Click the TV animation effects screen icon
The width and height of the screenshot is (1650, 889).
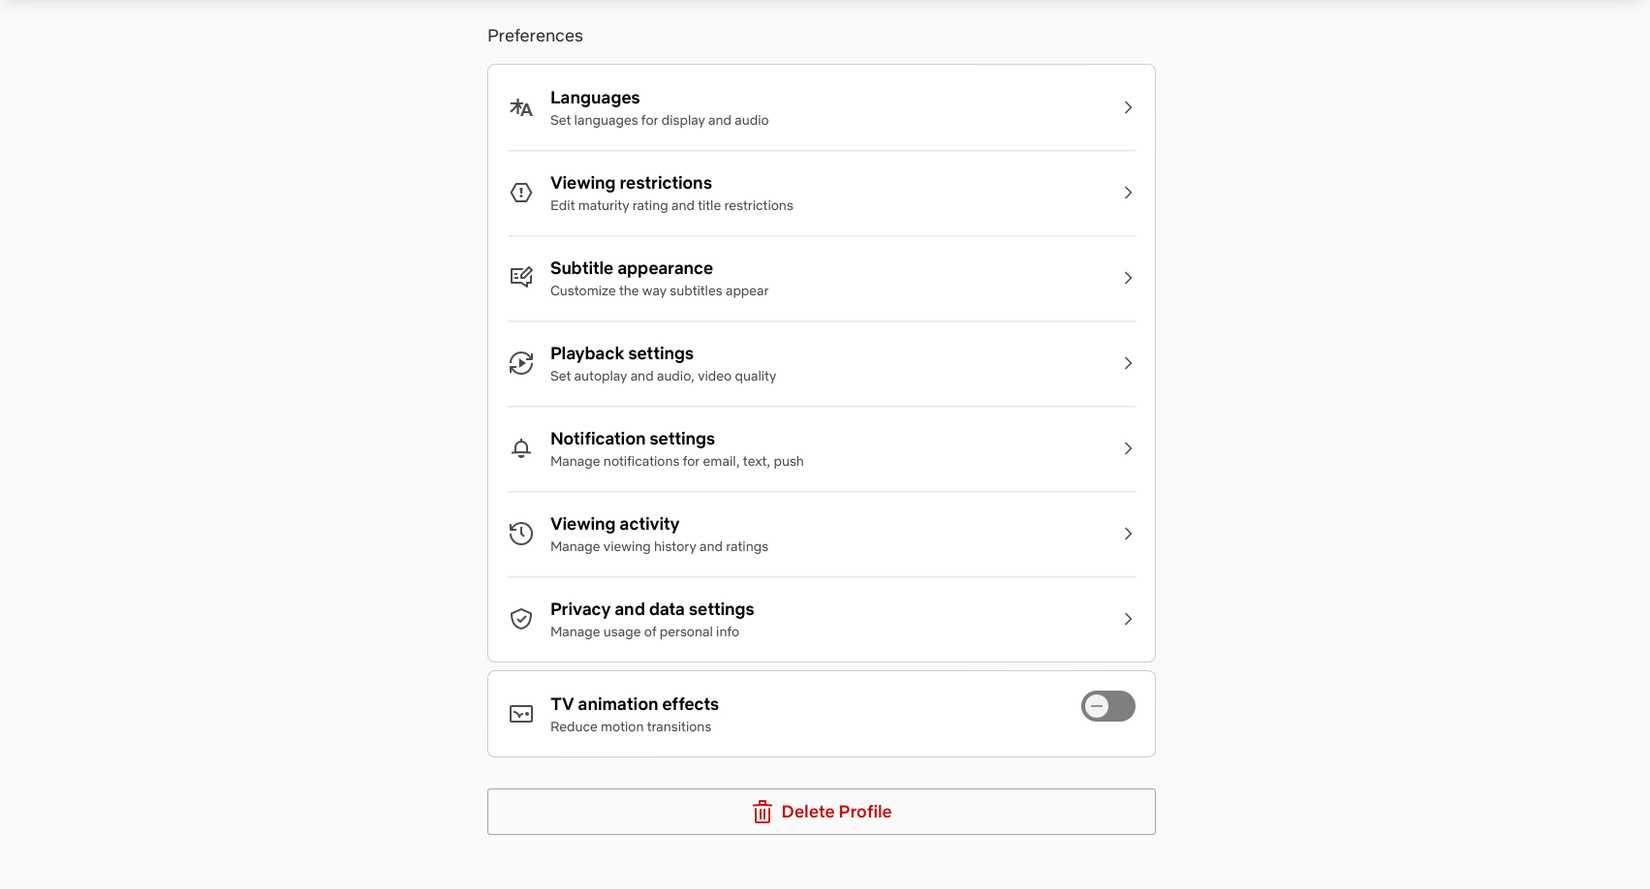(521, 713)
